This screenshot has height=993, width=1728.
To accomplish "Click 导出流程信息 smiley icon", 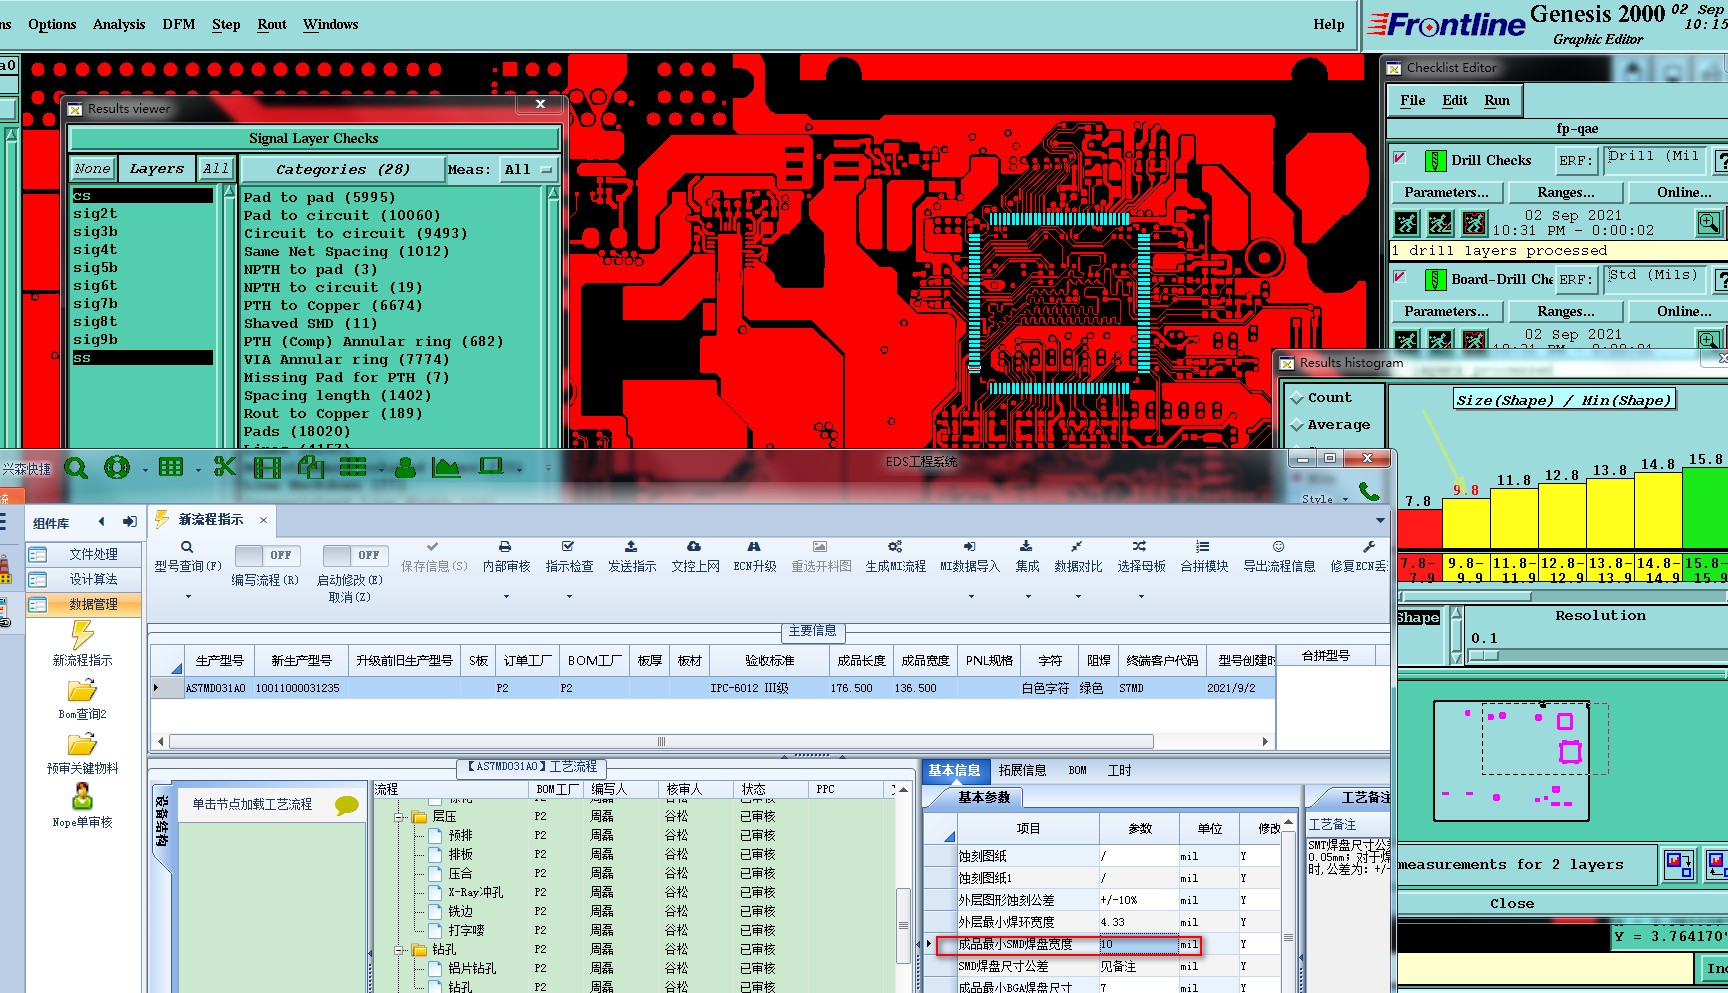I will 1278,547.
